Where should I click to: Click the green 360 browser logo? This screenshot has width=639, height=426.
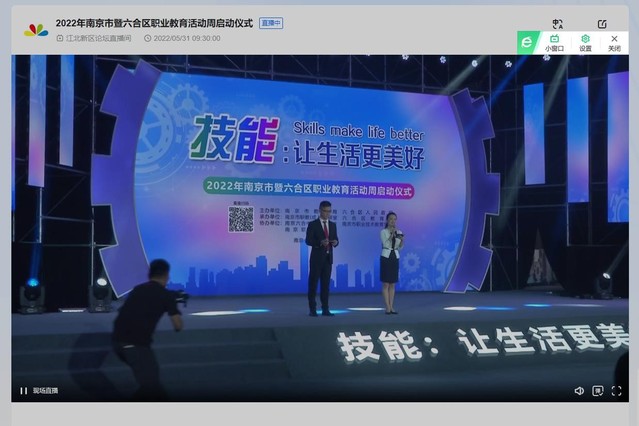(527, 42)
